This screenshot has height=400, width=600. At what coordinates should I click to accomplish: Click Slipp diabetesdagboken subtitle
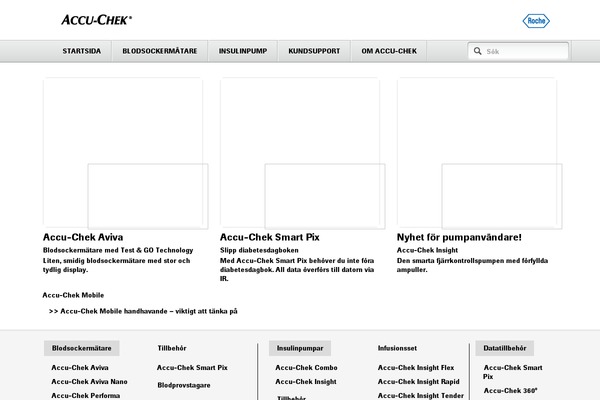[259, 250]
